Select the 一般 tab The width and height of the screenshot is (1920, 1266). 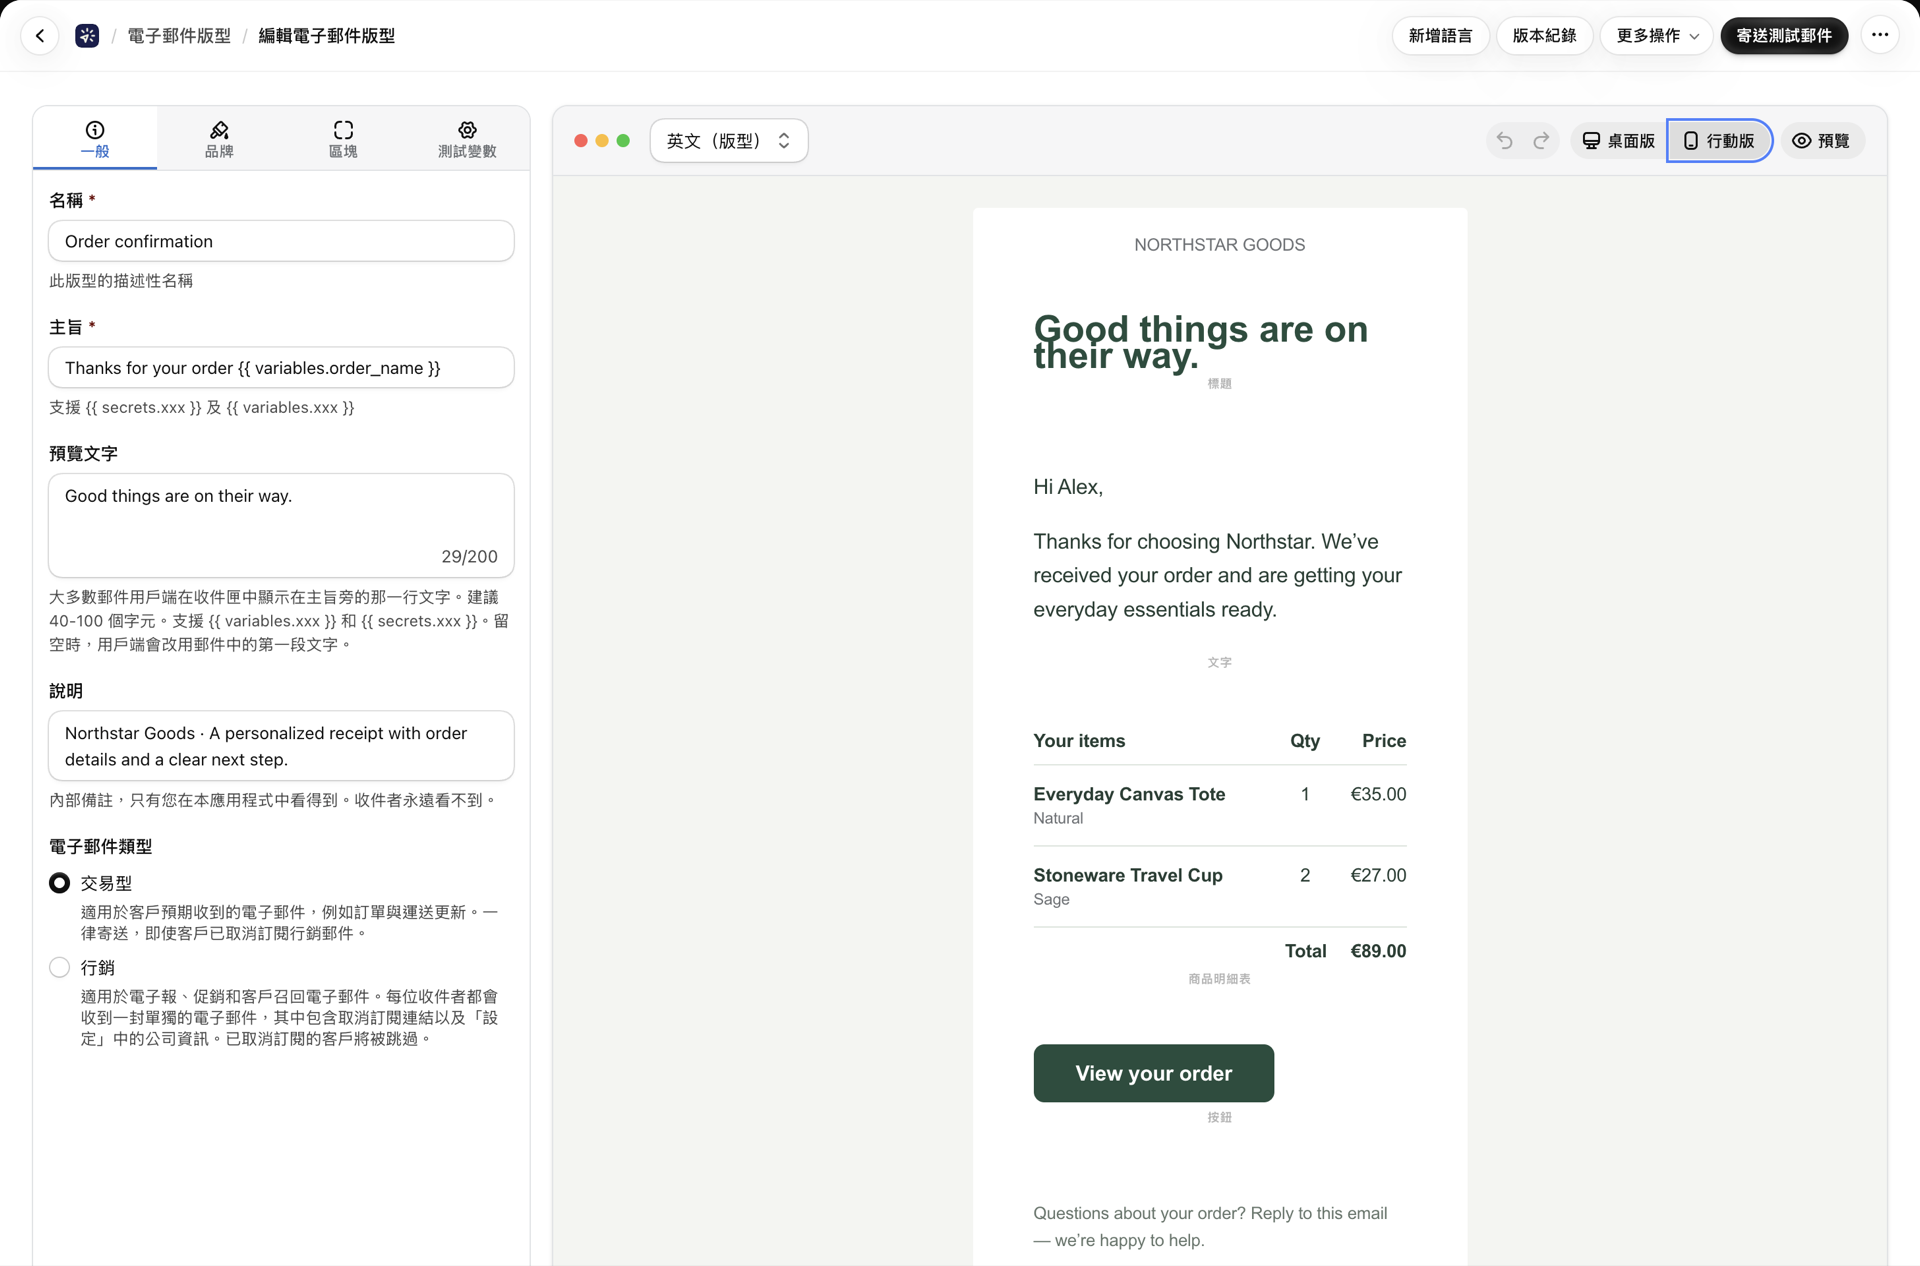(95, 139)
